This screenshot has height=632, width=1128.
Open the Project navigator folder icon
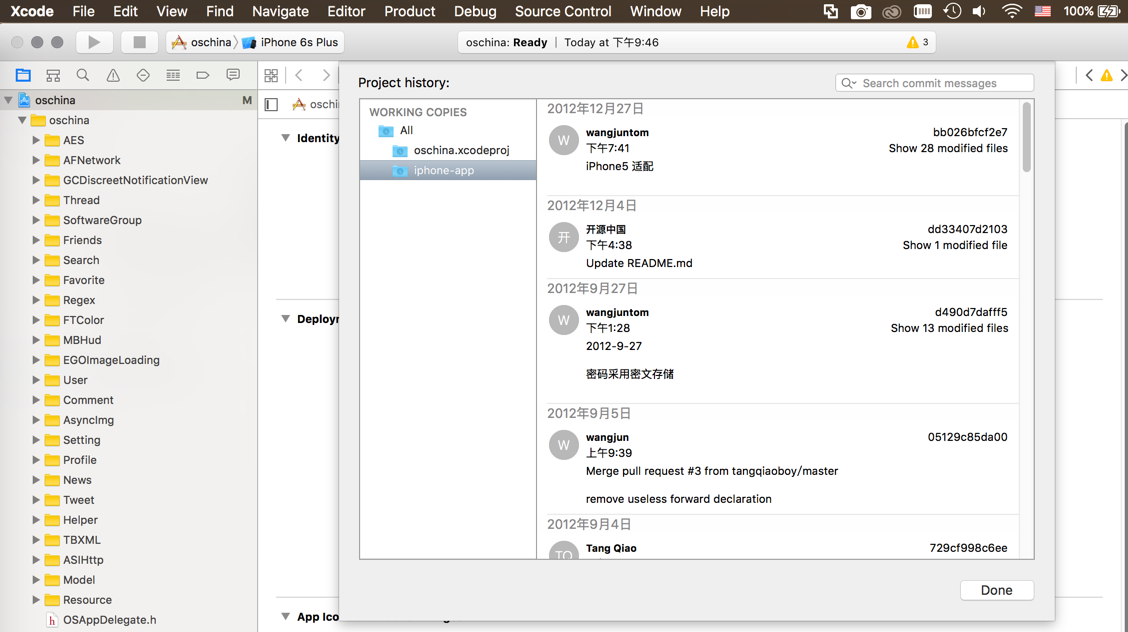pyautogui.click(x=23, y=75)
